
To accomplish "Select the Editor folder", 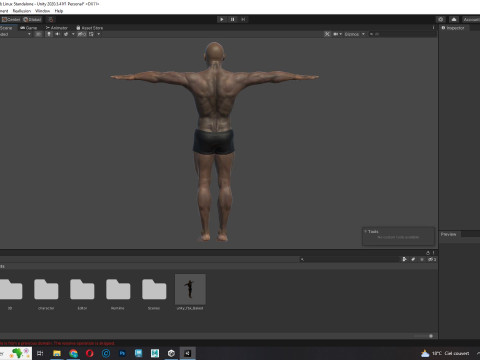I will (x=82, y=294).
